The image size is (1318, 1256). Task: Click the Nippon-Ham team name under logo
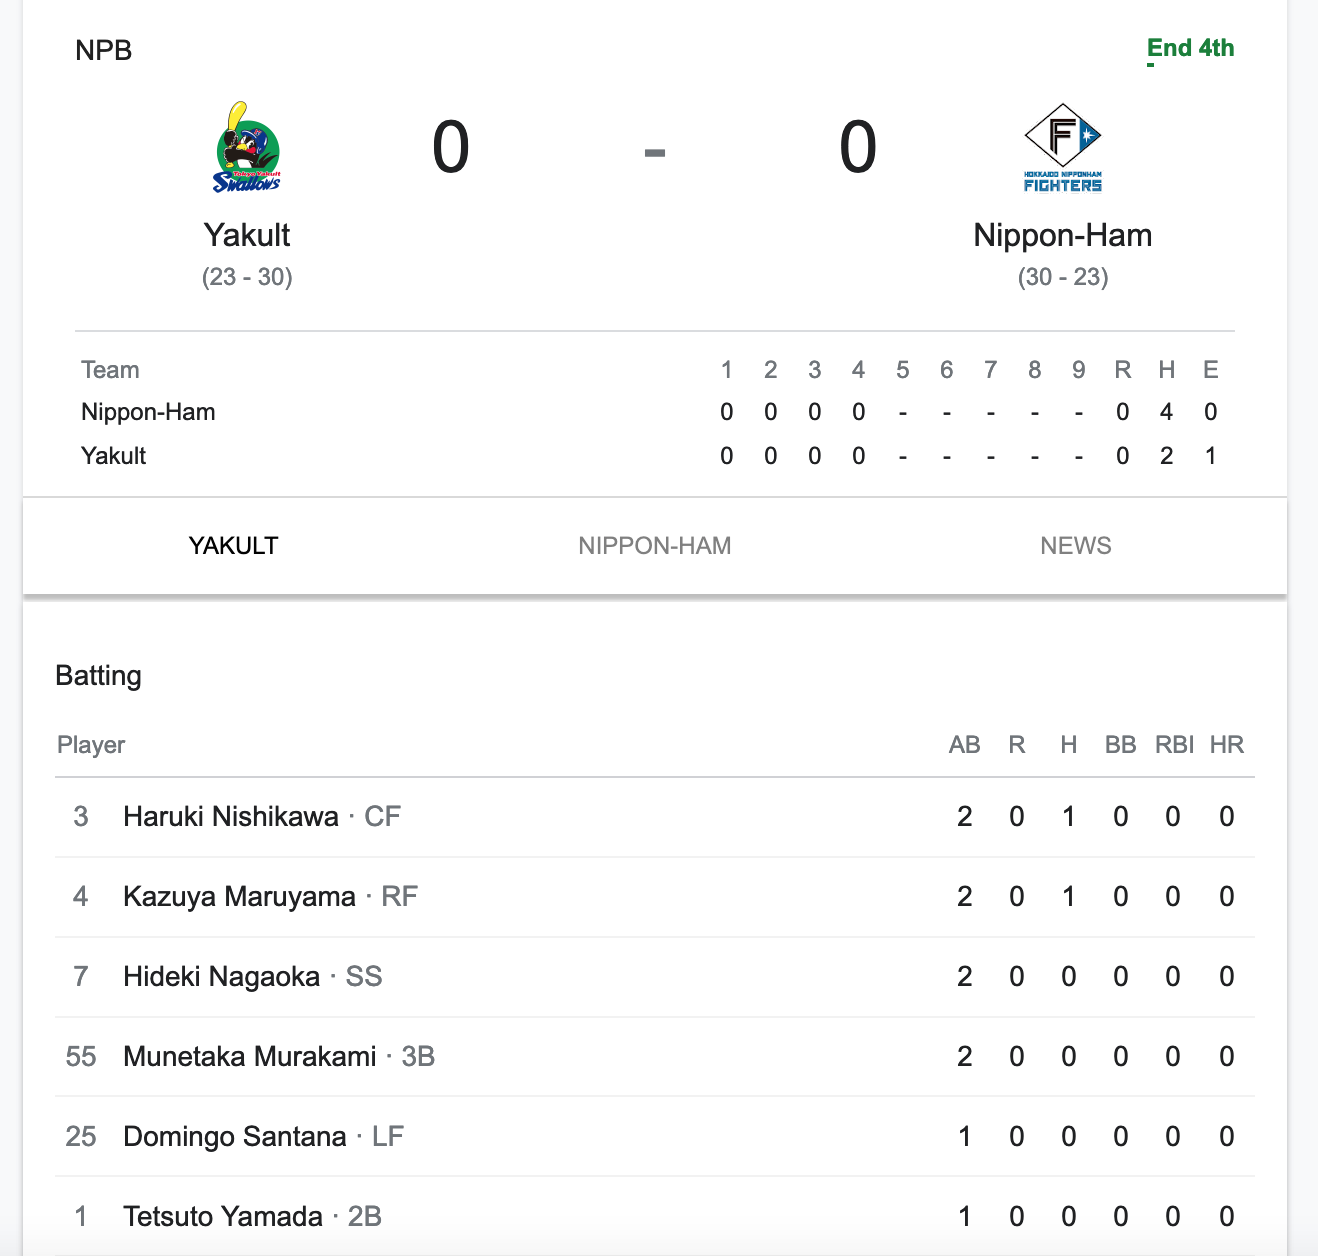coord(1063,235)
